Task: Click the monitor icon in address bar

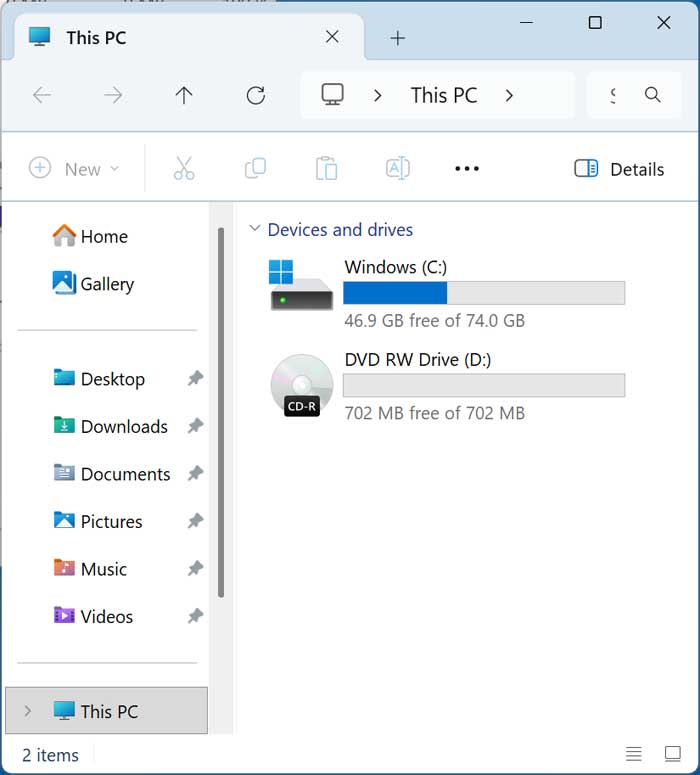Action: [x=333, y=94]
